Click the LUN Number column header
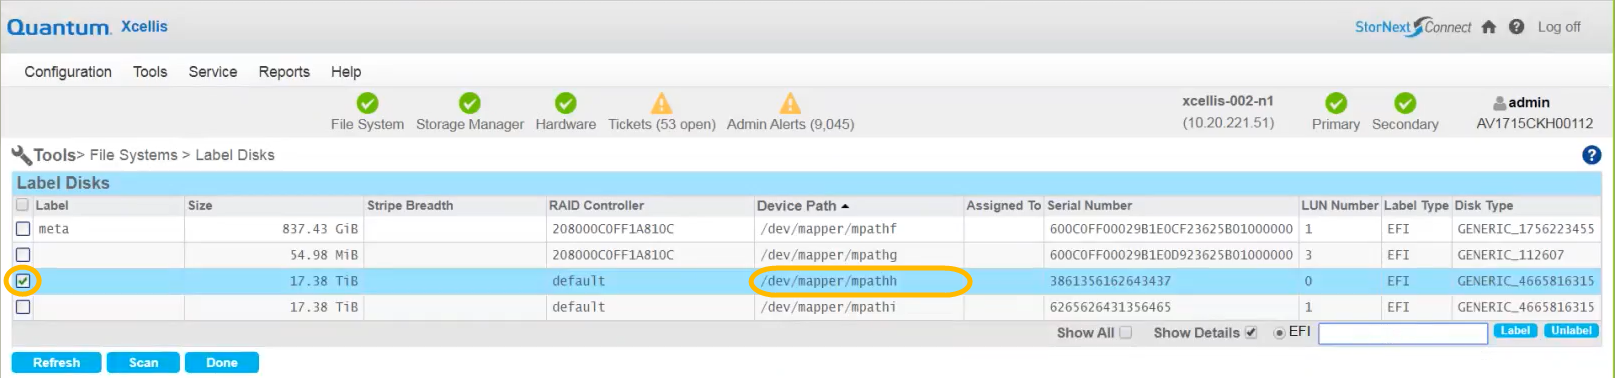 click(x=1340, y=205)
